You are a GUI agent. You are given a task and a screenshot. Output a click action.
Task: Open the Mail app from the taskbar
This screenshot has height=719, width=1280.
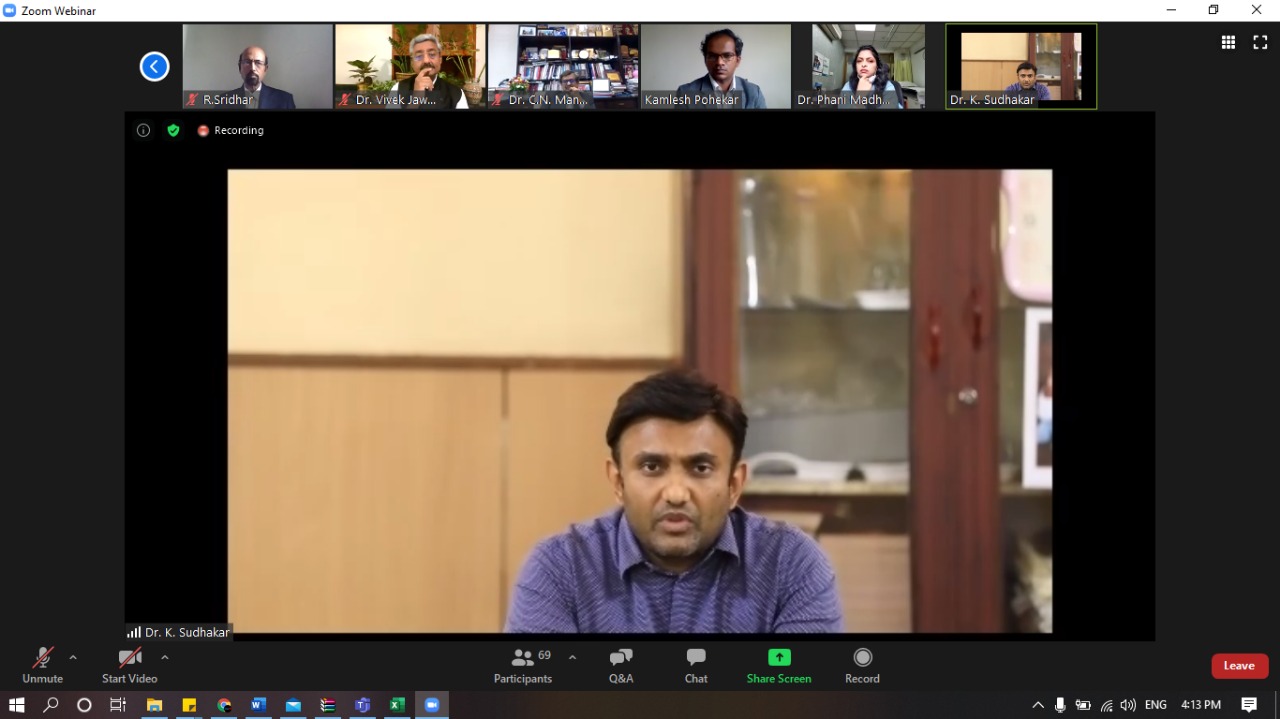click(x=293, y=705)
